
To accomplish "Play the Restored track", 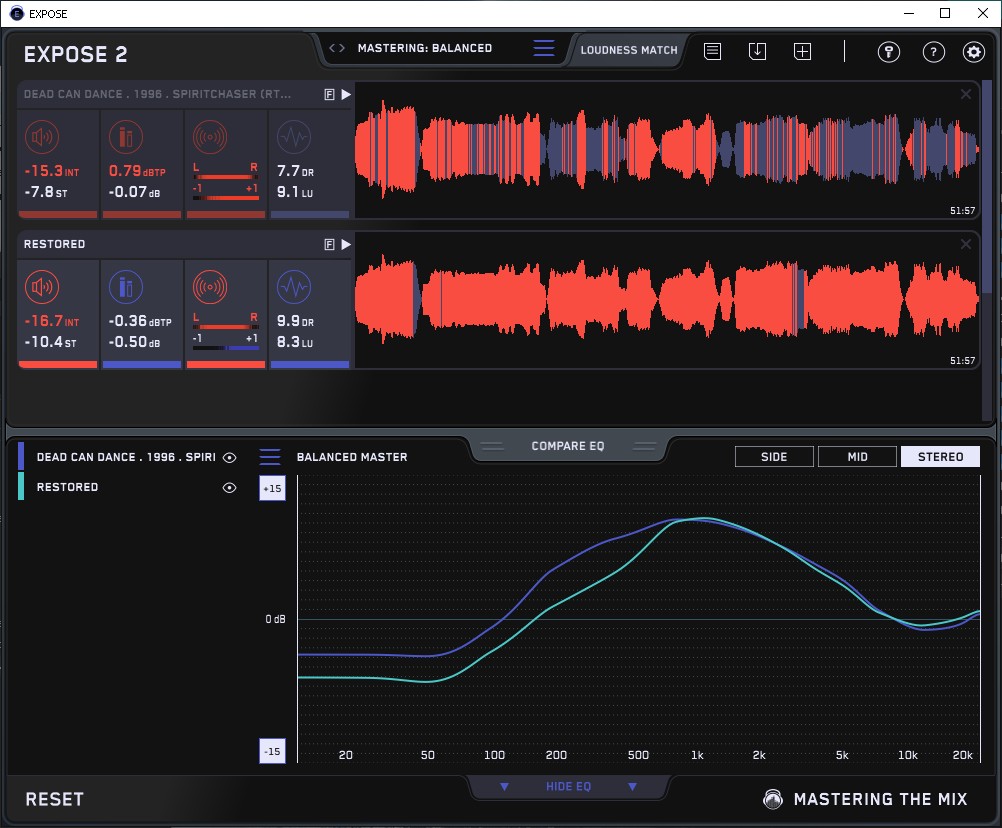I will click(346, 244).
